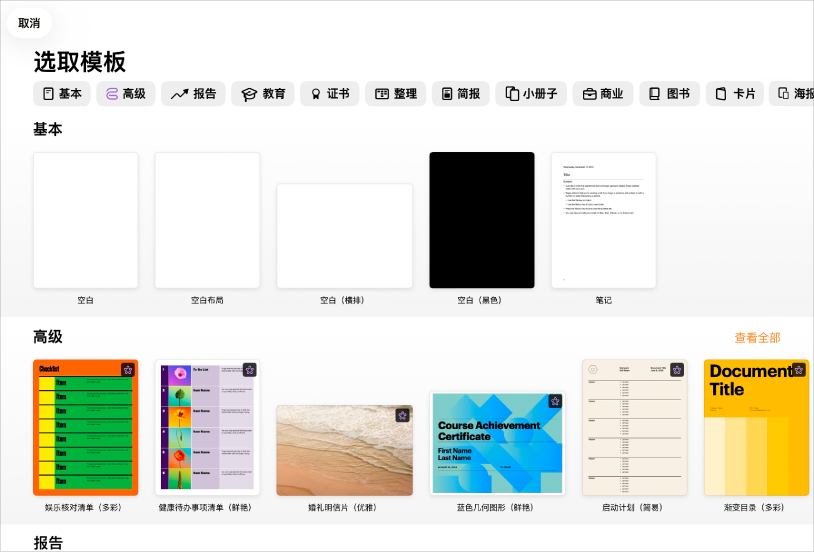The height and width of the screenshot is (553, 814).
Task: Open the 报告 category tab
Action: (x=193, y=94)
